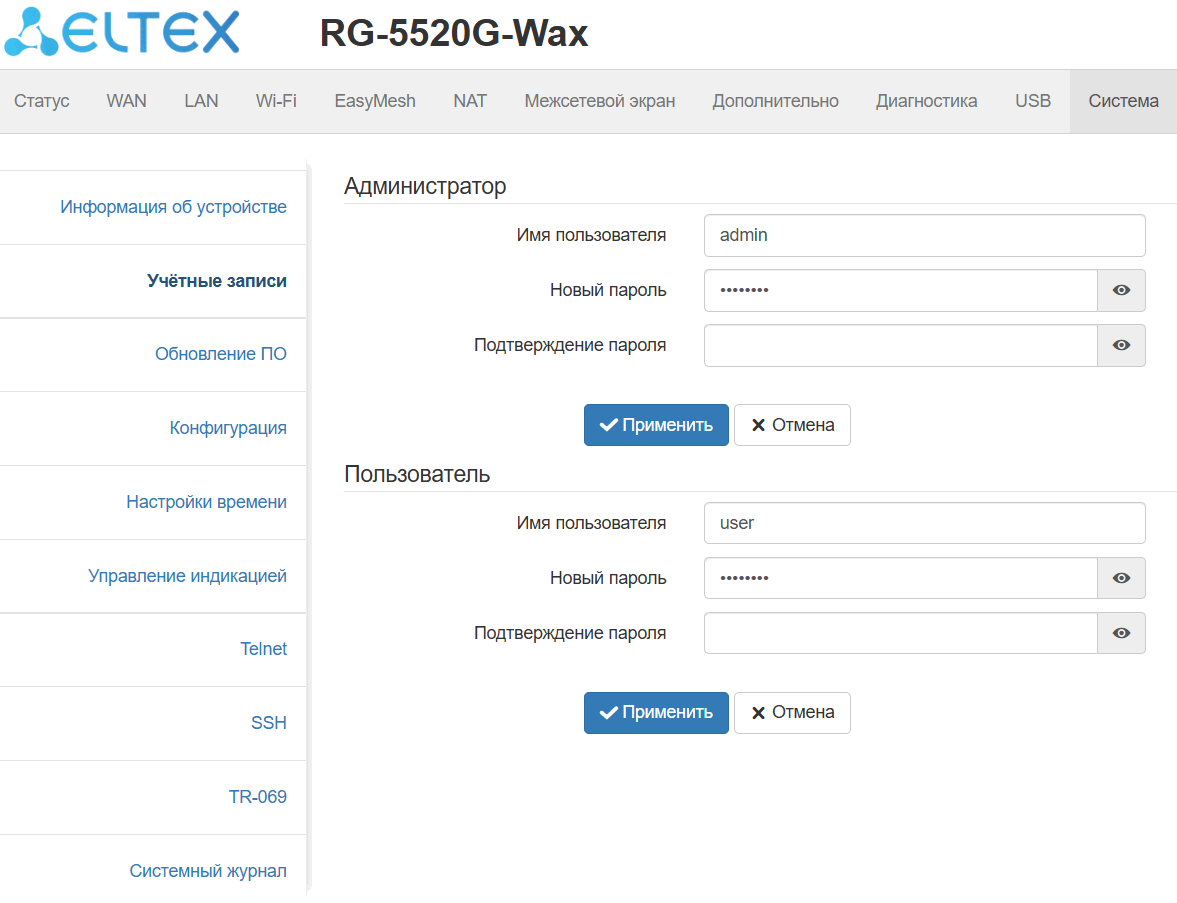Screen dimensions: 1177x903
Task: Reveal the user password confirmation
Action: [x=1121, y=633]
